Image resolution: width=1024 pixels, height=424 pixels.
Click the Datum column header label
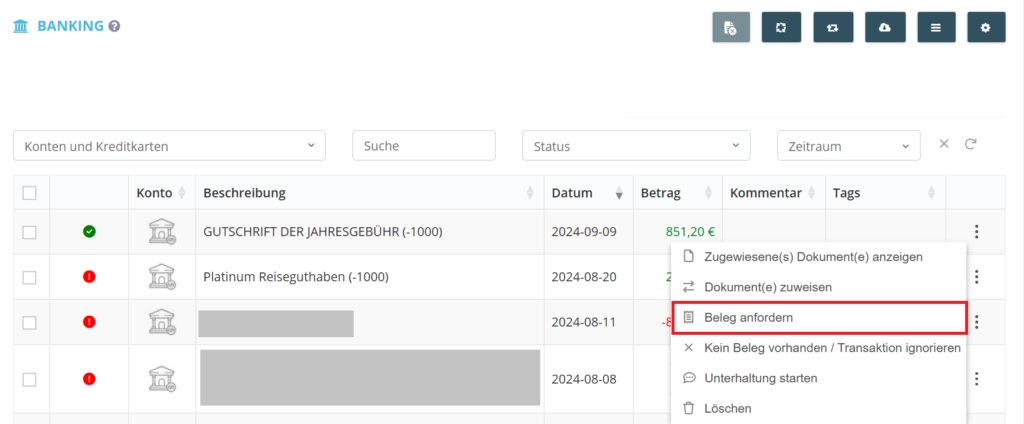click(x=572, y=193)
